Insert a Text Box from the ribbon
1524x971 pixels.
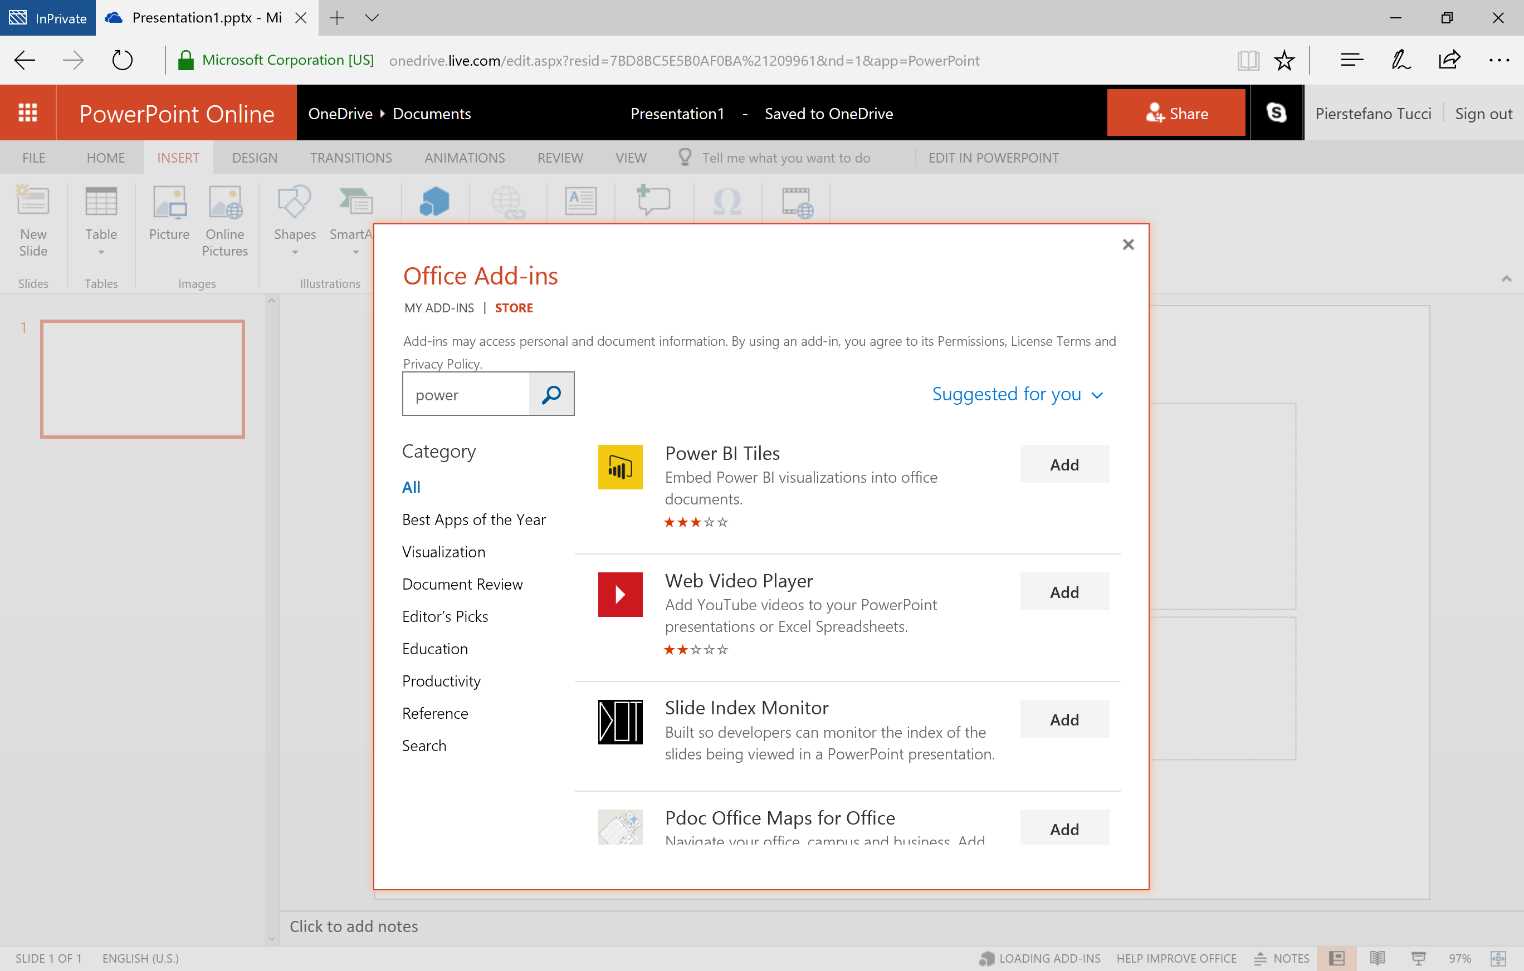click(580, 201)
